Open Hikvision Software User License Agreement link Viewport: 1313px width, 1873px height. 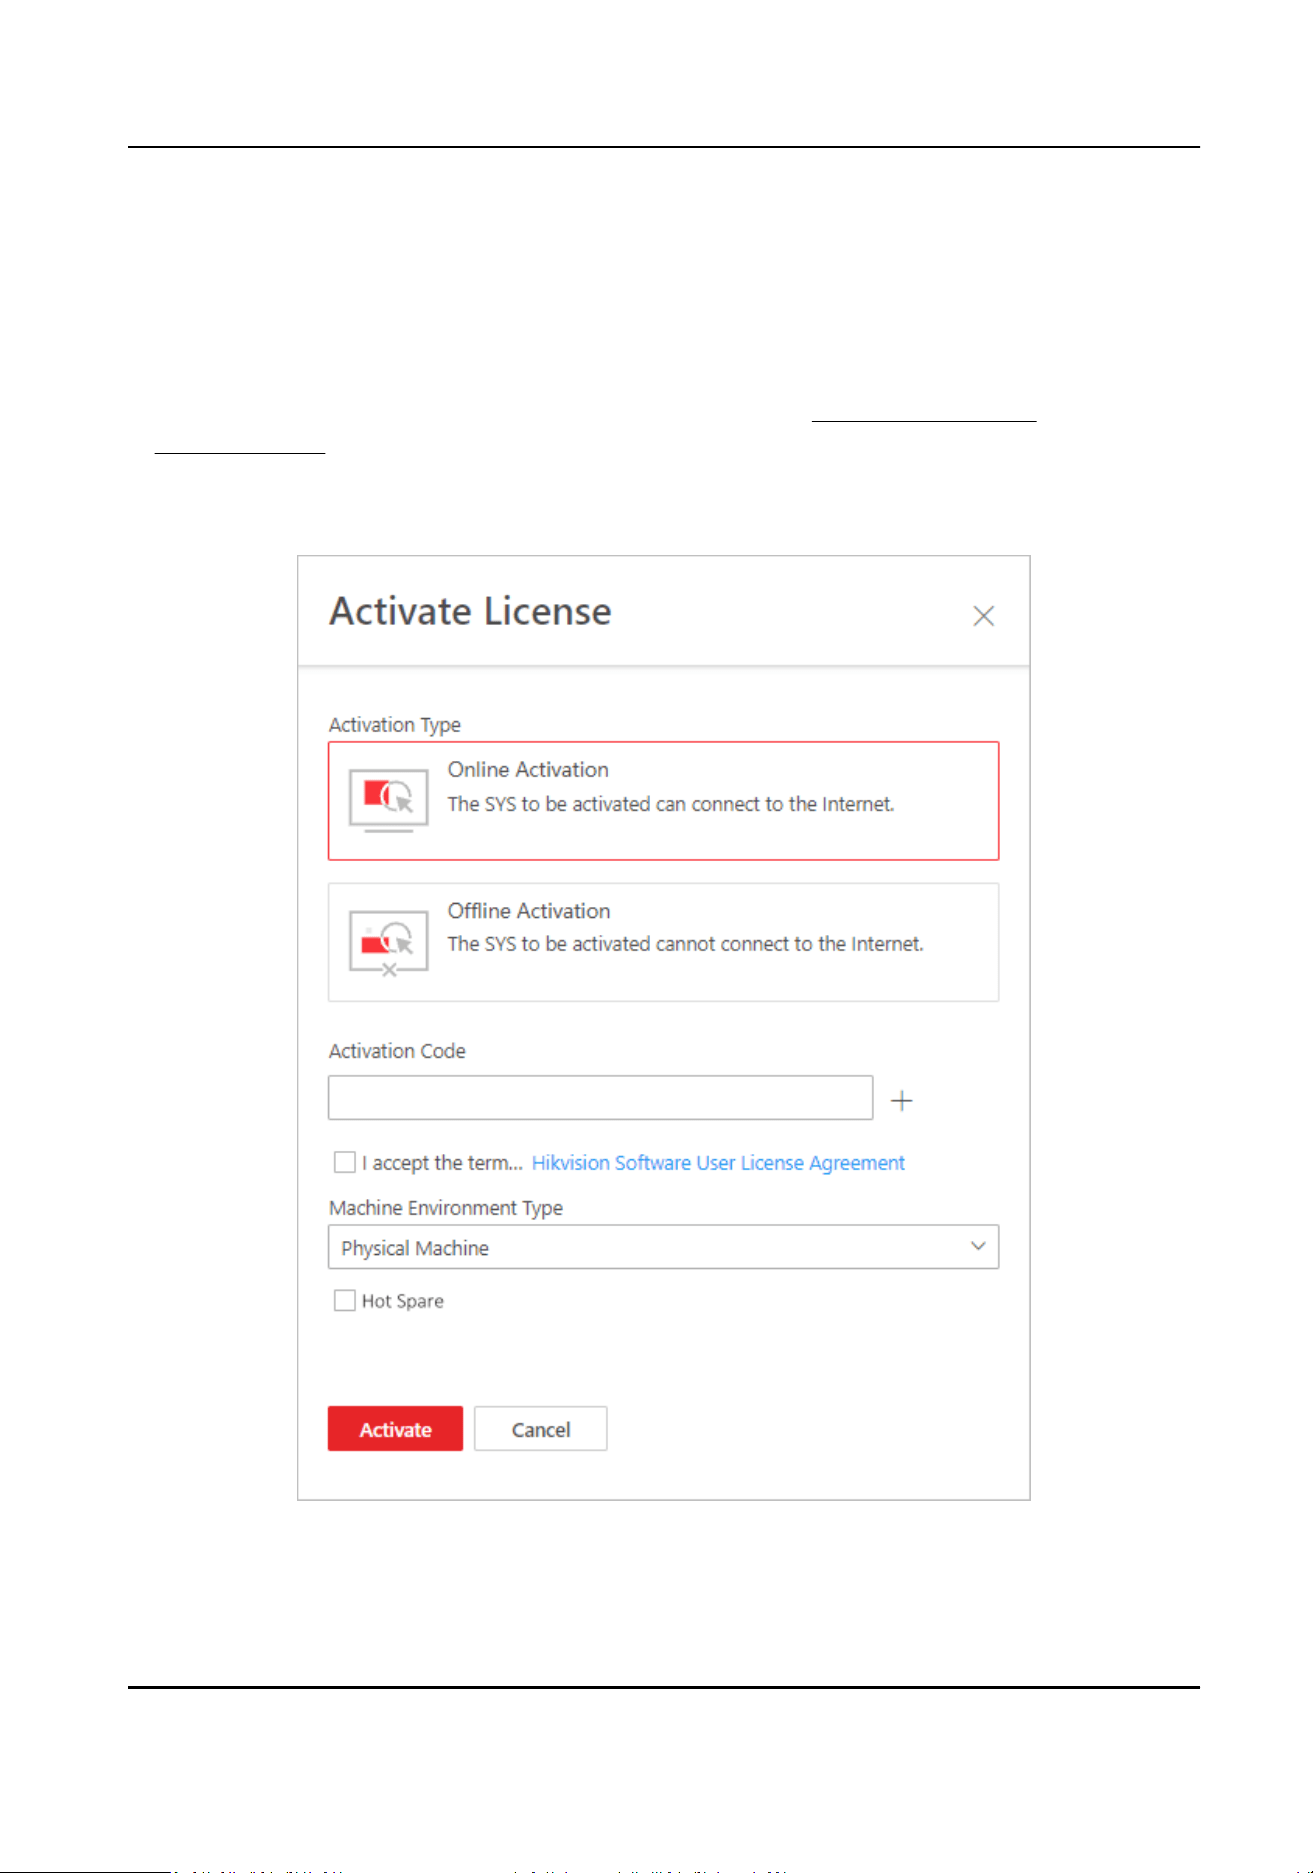pos(718,1163)
